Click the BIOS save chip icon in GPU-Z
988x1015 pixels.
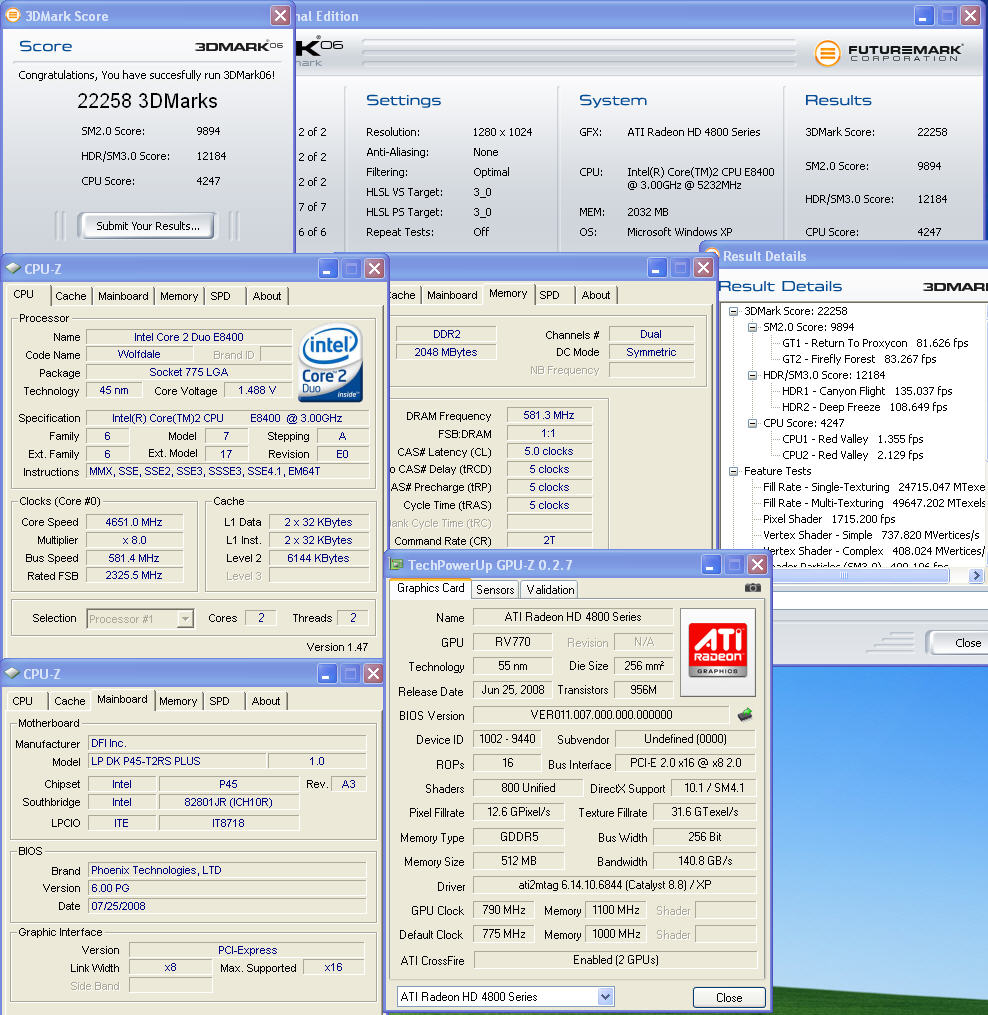click(x=745, y=715)
